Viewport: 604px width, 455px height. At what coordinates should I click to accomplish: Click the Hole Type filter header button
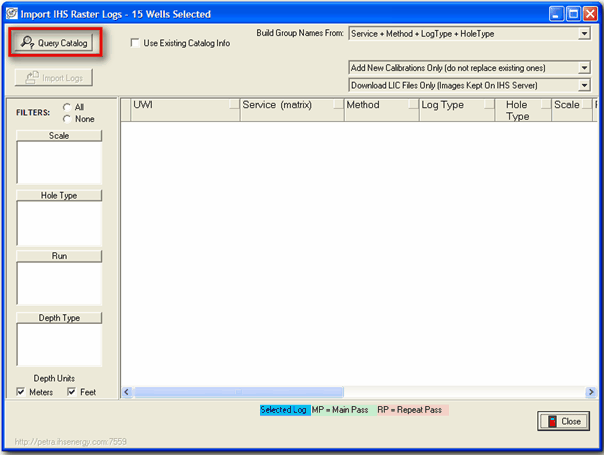(59, 195)
